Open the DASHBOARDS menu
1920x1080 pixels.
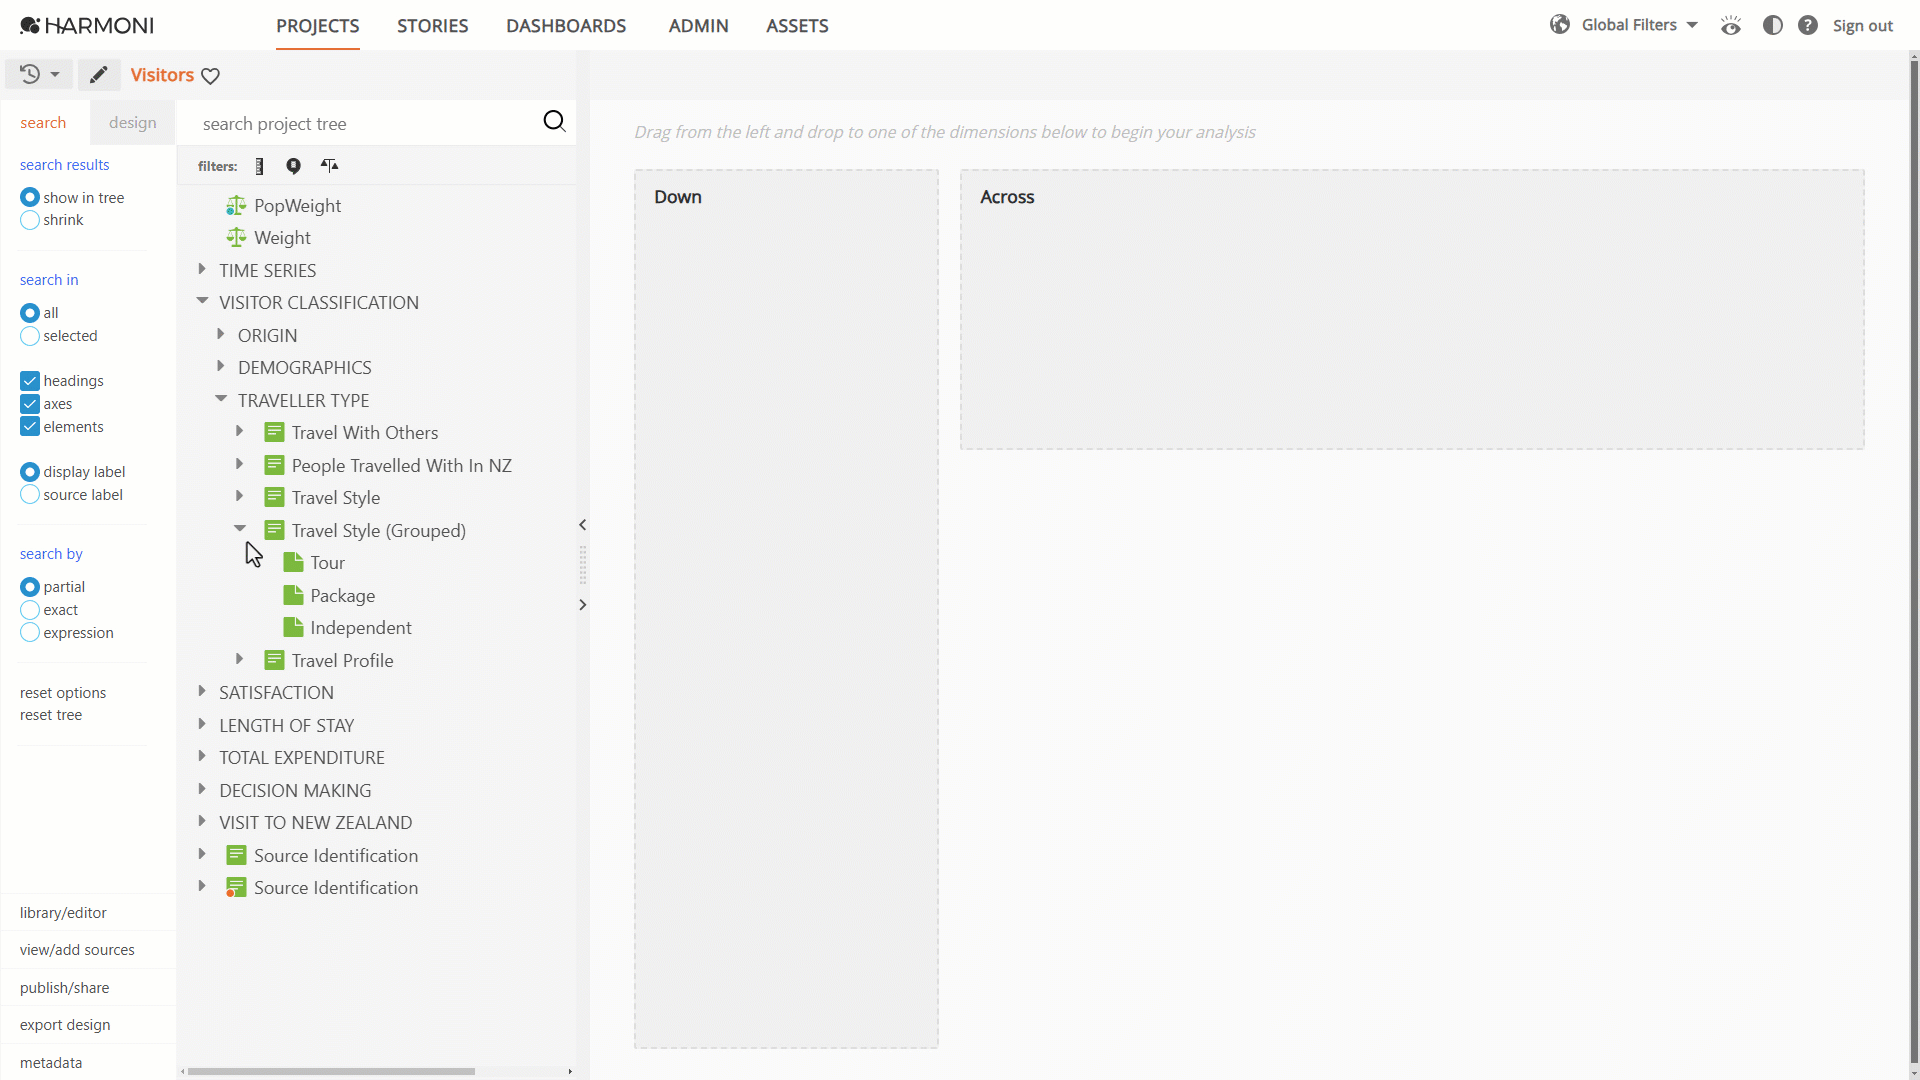coord(566,26)
